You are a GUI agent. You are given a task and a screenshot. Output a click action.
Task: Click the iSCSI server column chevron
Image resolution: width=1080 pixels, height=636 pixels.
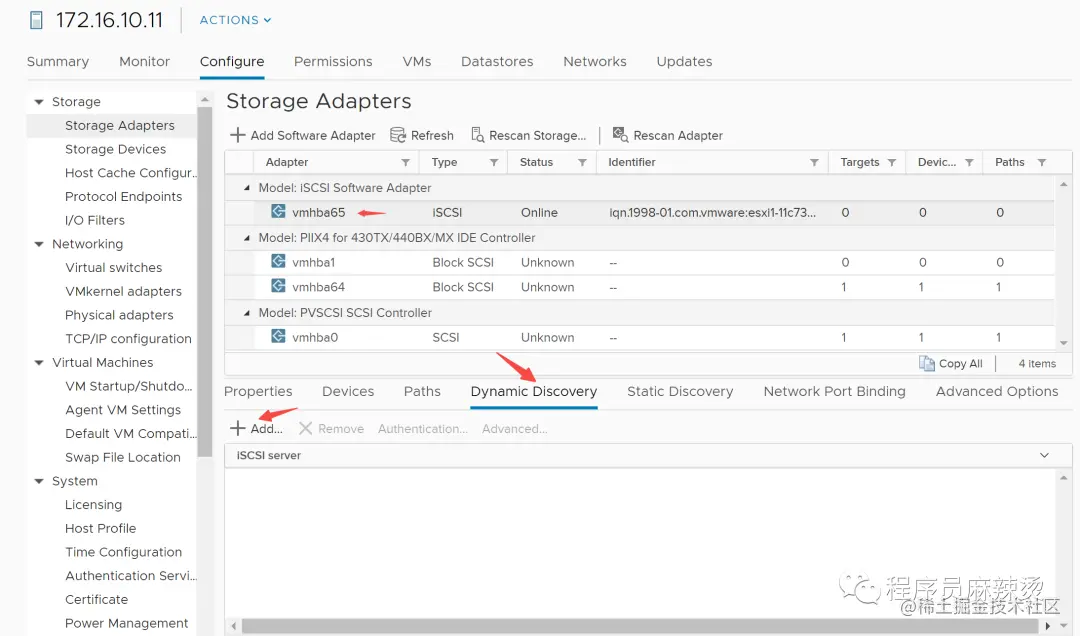[x=1044, y=455]
